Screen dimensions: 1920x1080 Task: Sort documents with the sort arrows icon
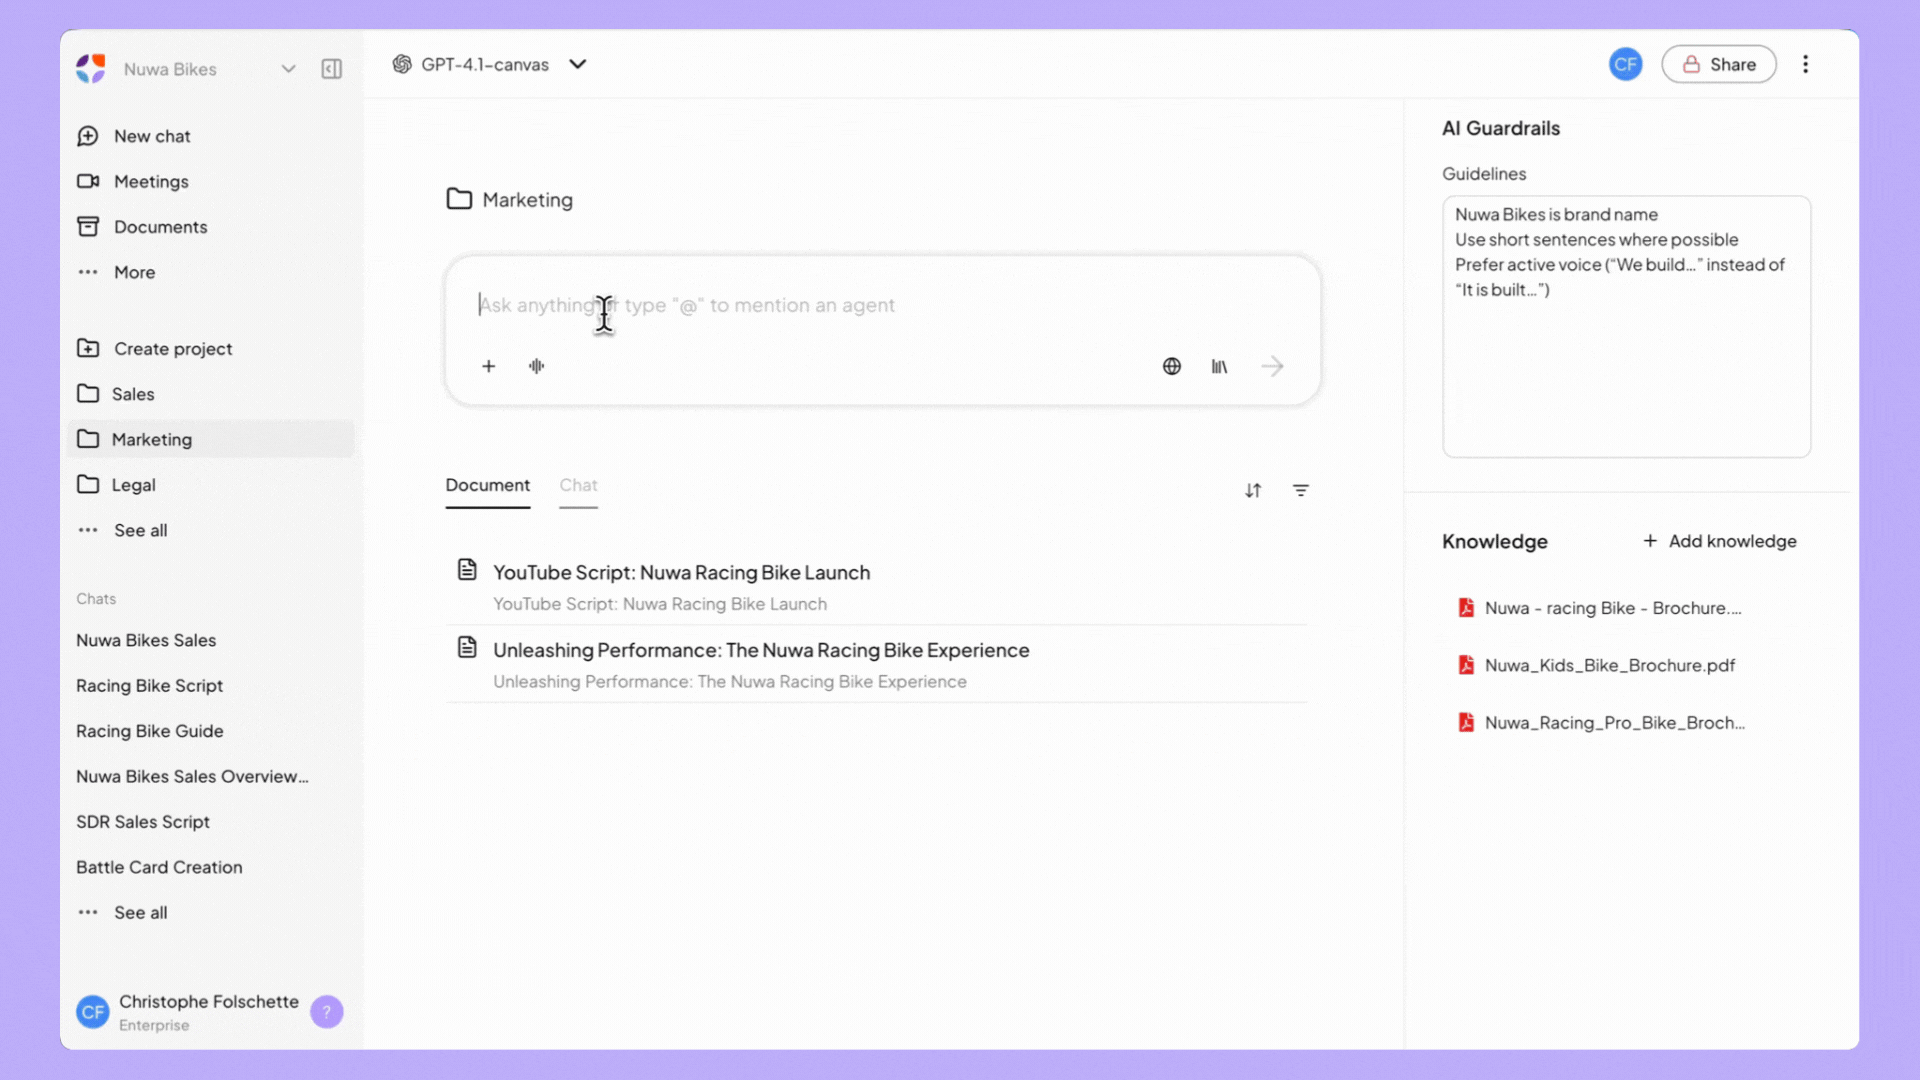(x=1253, y=490)
